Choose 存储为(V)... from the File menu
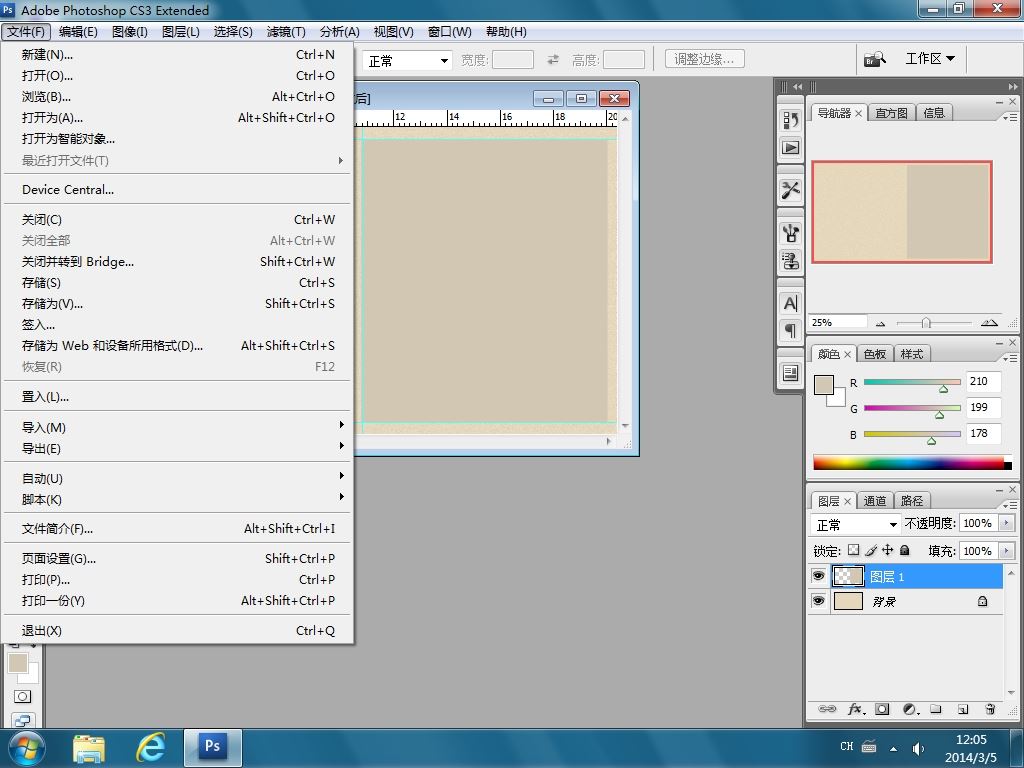The height and width of the screenshot is (768, 1024). click(x=177, y=304)
